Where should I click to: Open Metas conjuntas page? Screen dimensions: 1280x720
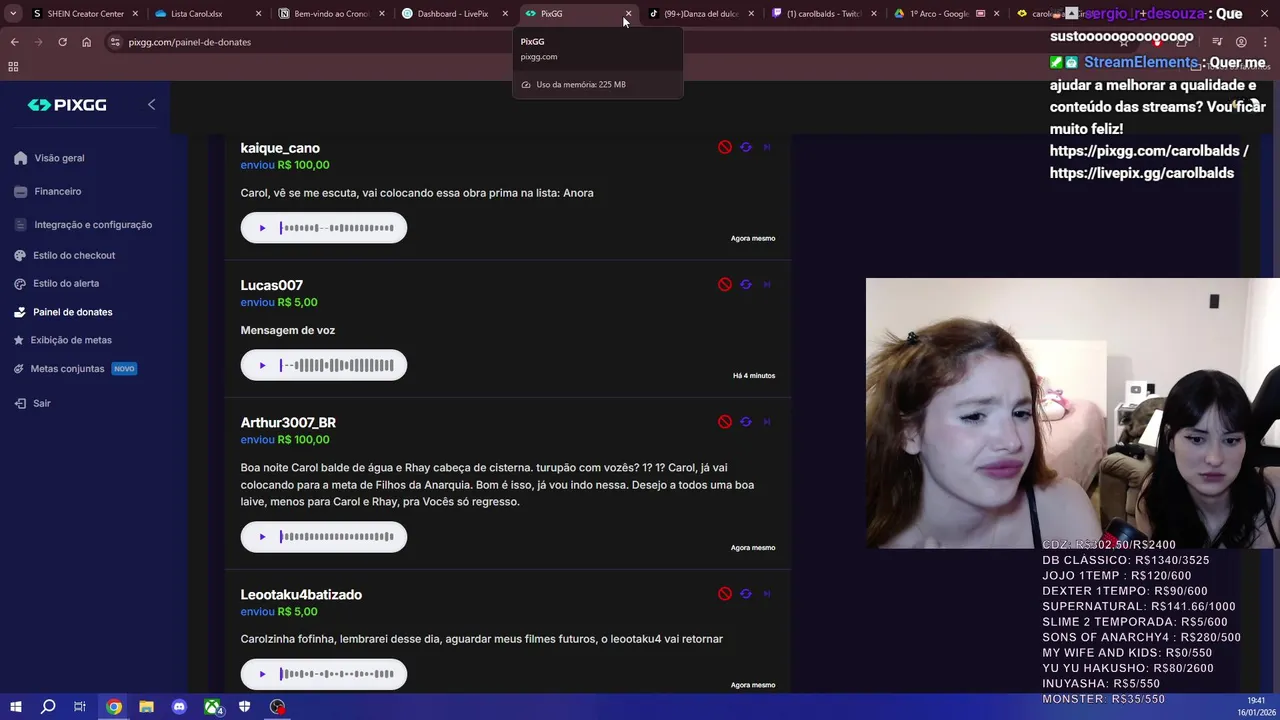[75, 369]
